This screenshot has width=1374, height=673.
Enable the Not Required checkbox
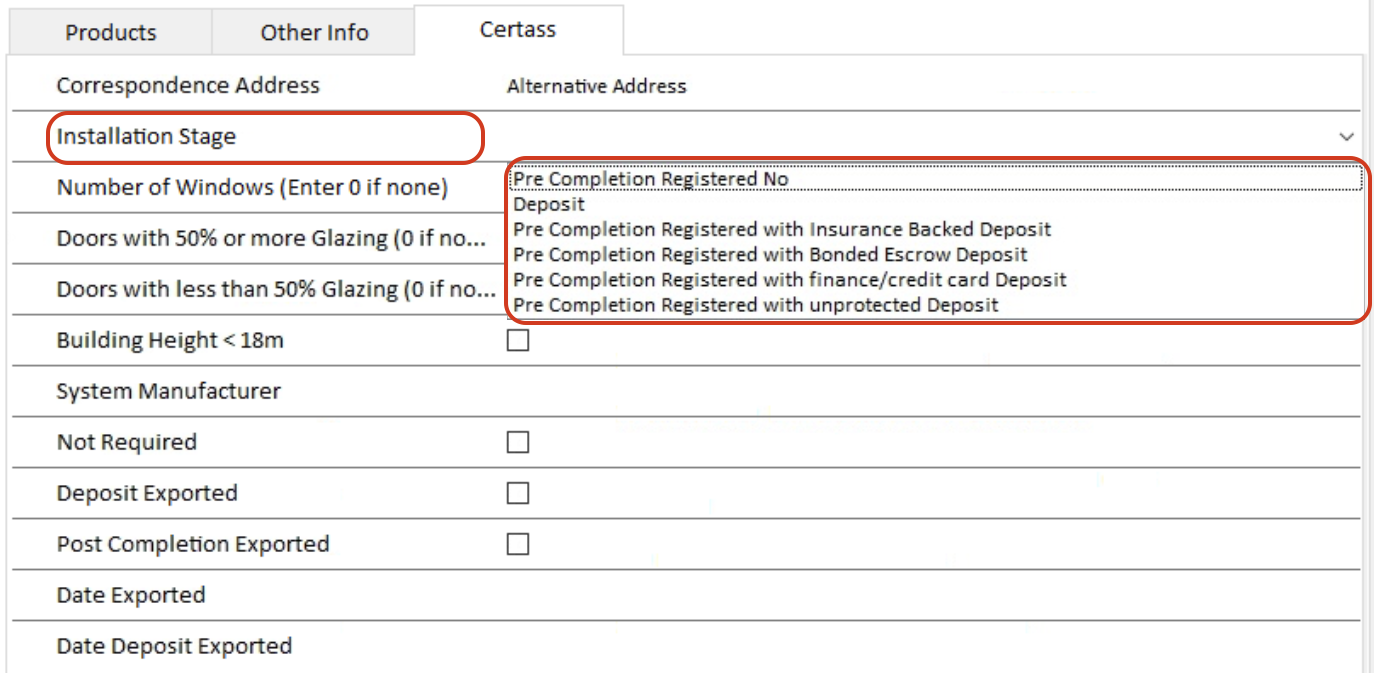coord(518,442)
